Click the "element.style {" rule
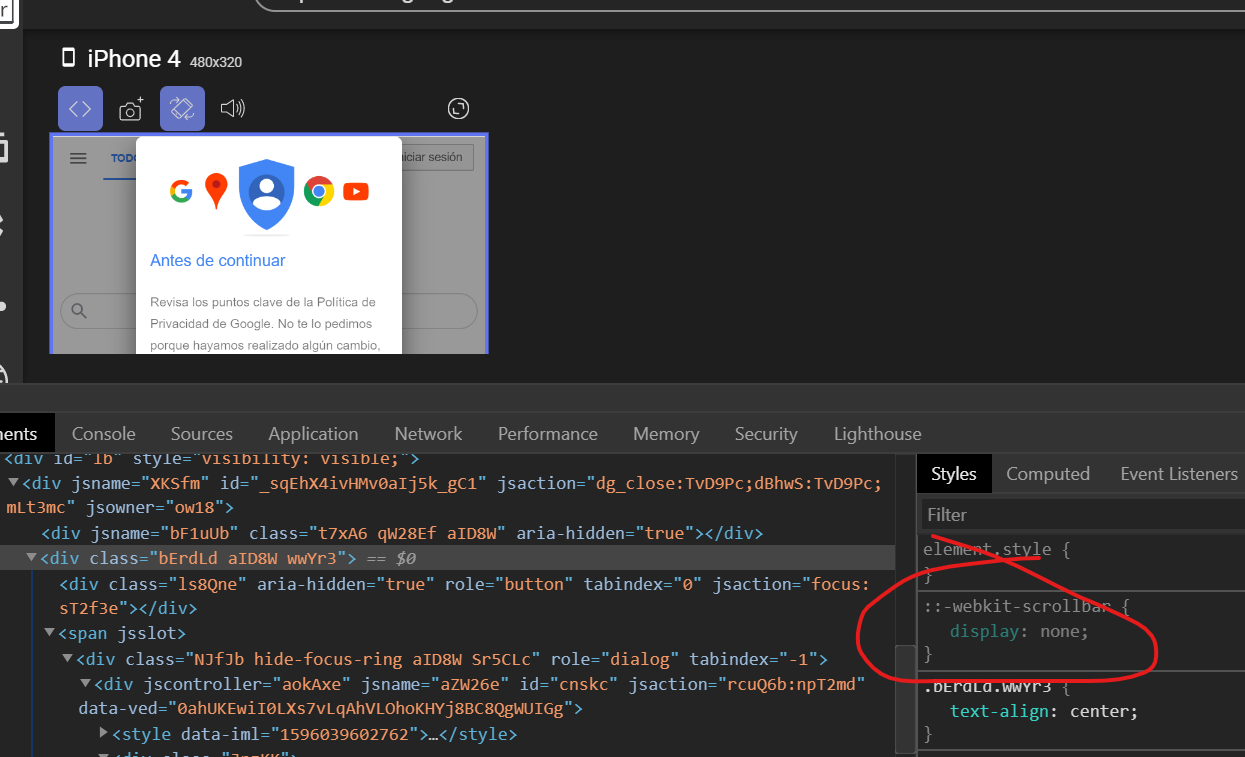This screenshot has width=1245, height=757. pos(997,550)
